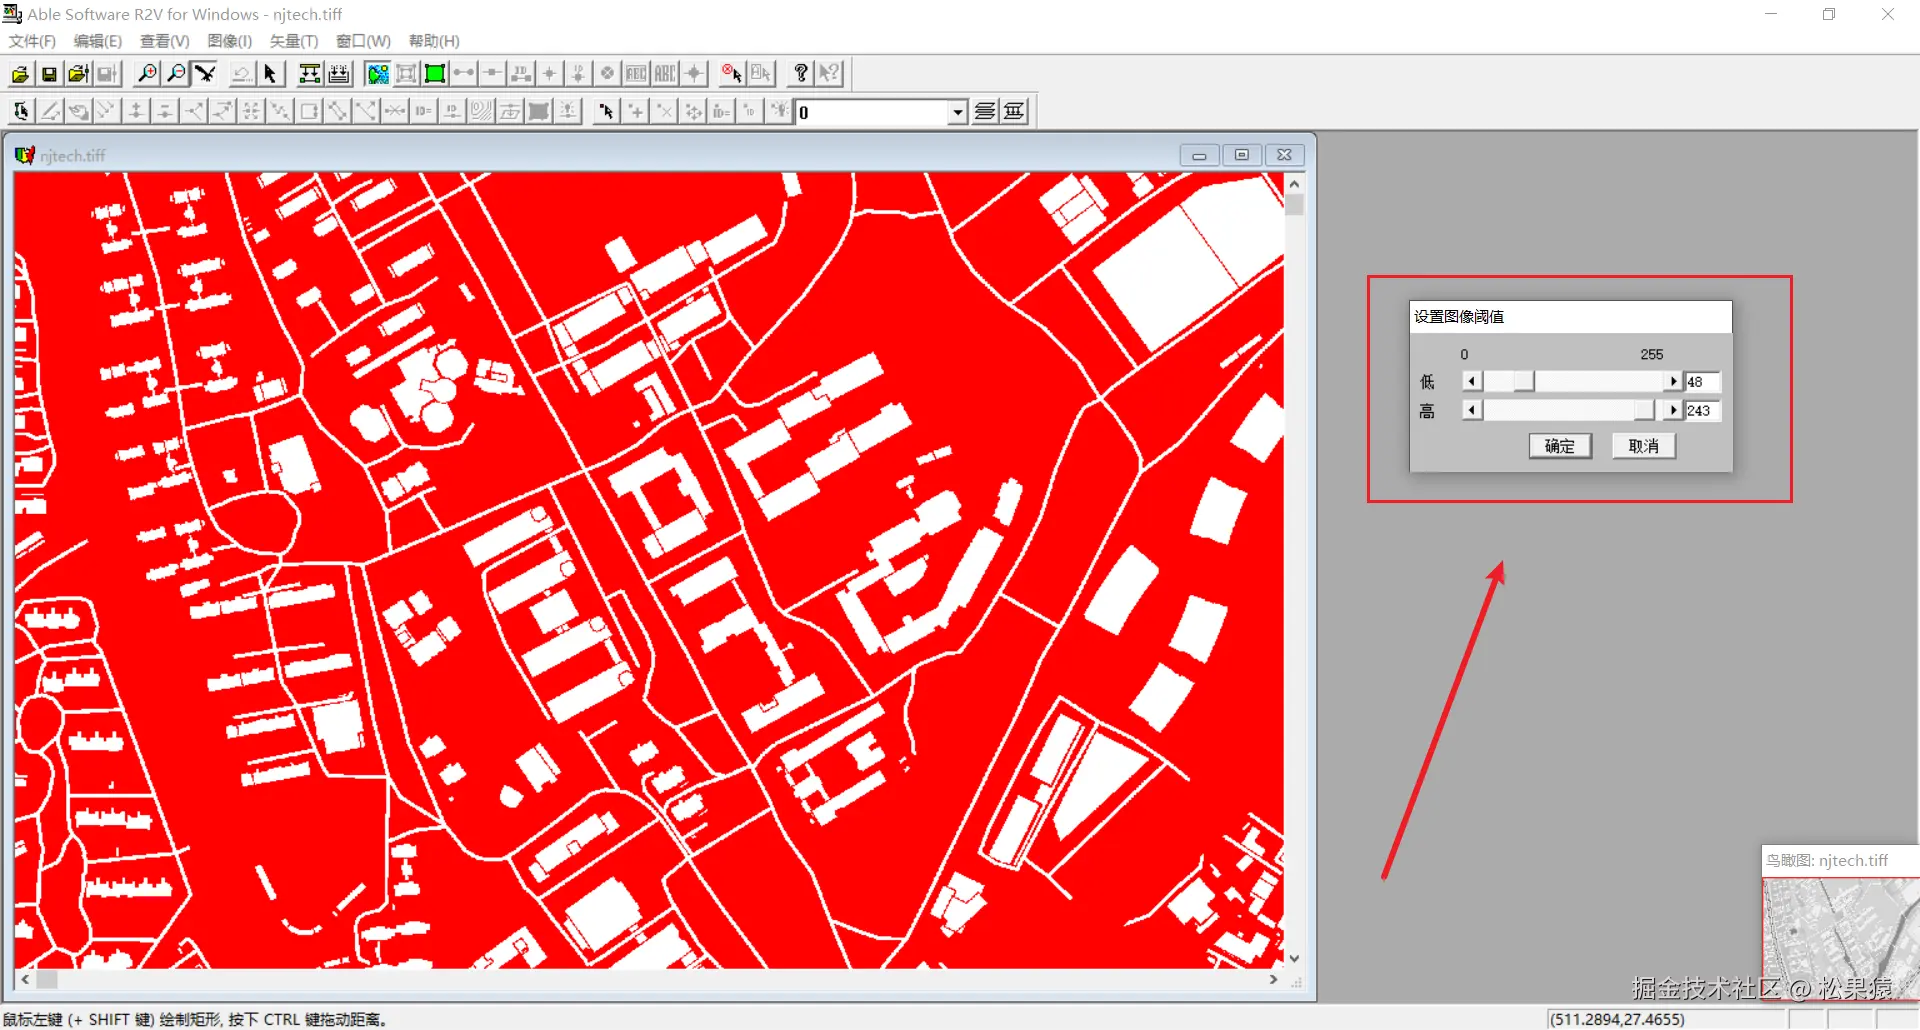Click the 设置图像阈值 dialog title

click(x=1459, y=317)
